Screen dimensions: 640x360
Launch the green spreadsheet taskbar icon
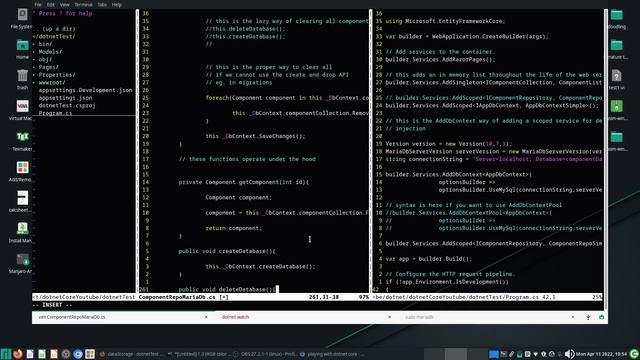pyautogui.click(x=42, y=354)
